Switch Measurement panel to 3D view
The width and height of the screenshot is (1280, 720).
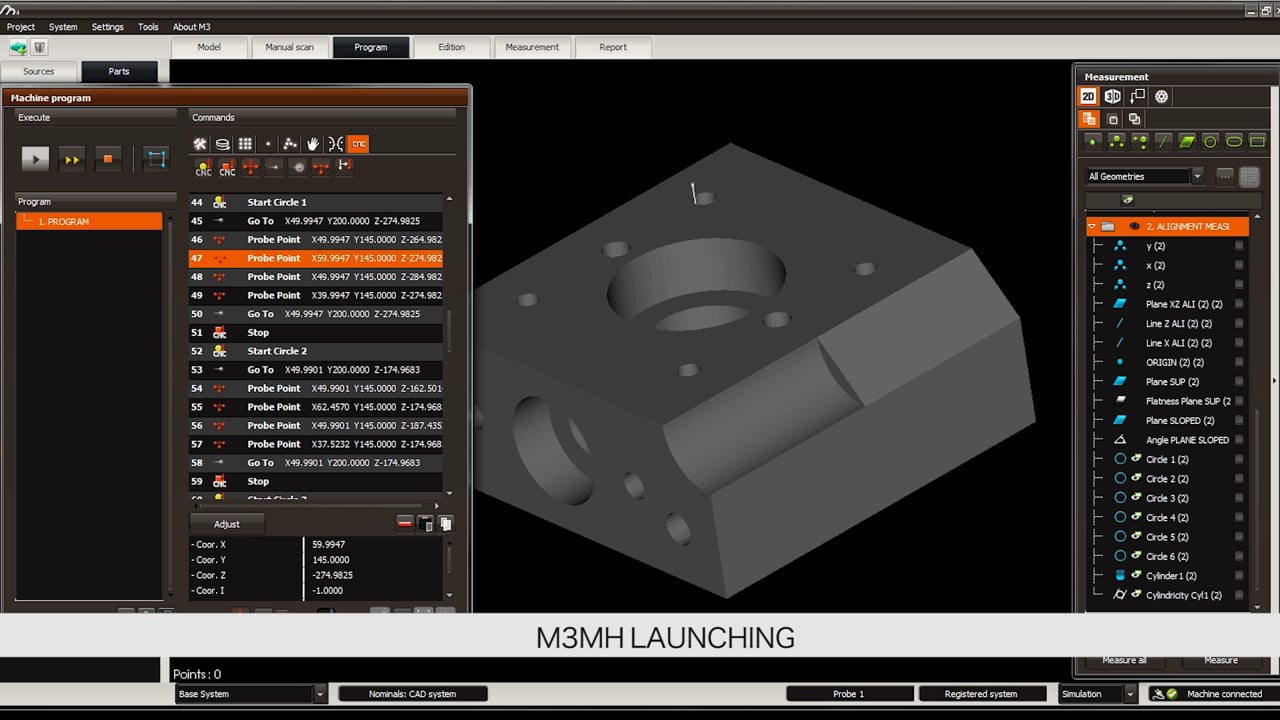[x=1113, y=97]
